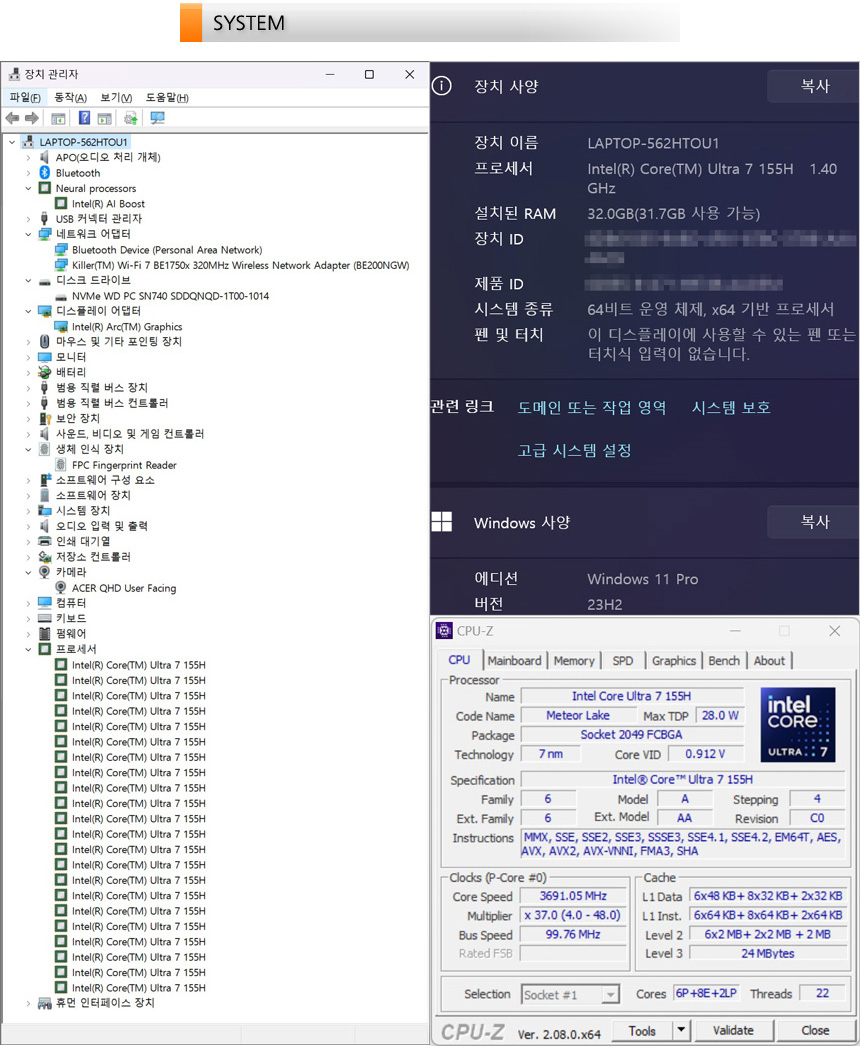Expand the Bluetooth category
The height and width of the screenshot is (1048, 860).
coord(29,173)
